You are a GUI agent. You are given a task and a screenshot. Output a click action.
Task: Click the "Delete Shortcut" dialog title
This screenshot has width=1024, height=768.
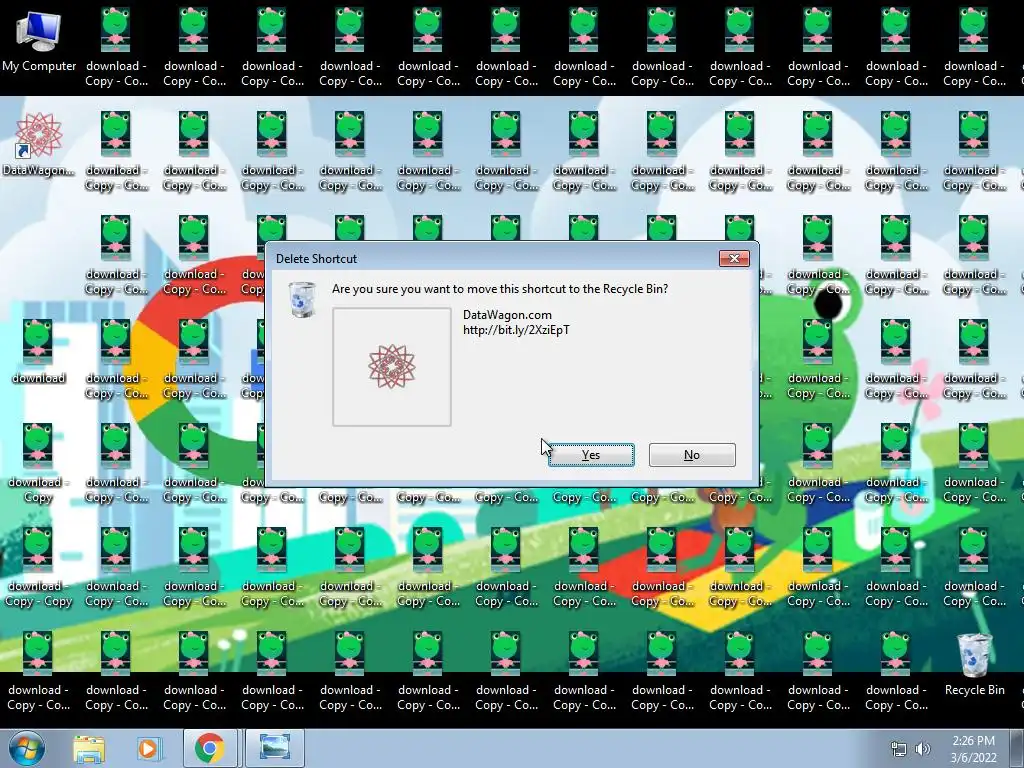pos(316,259)
